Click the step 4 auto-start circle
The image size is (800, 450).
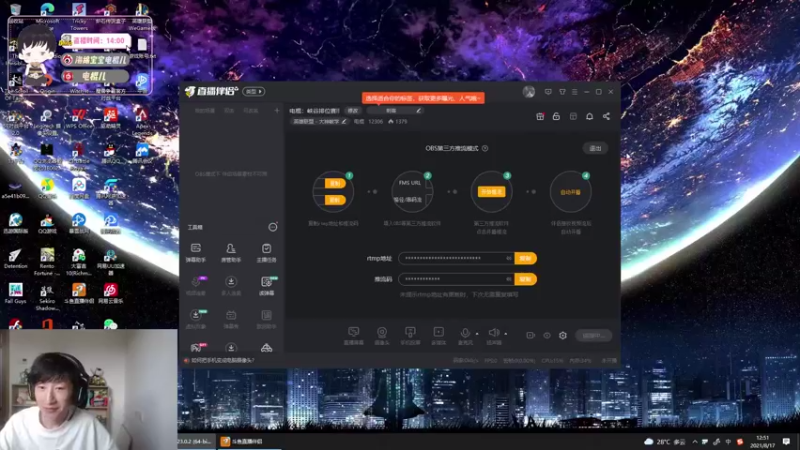click(x=570, y=192)
